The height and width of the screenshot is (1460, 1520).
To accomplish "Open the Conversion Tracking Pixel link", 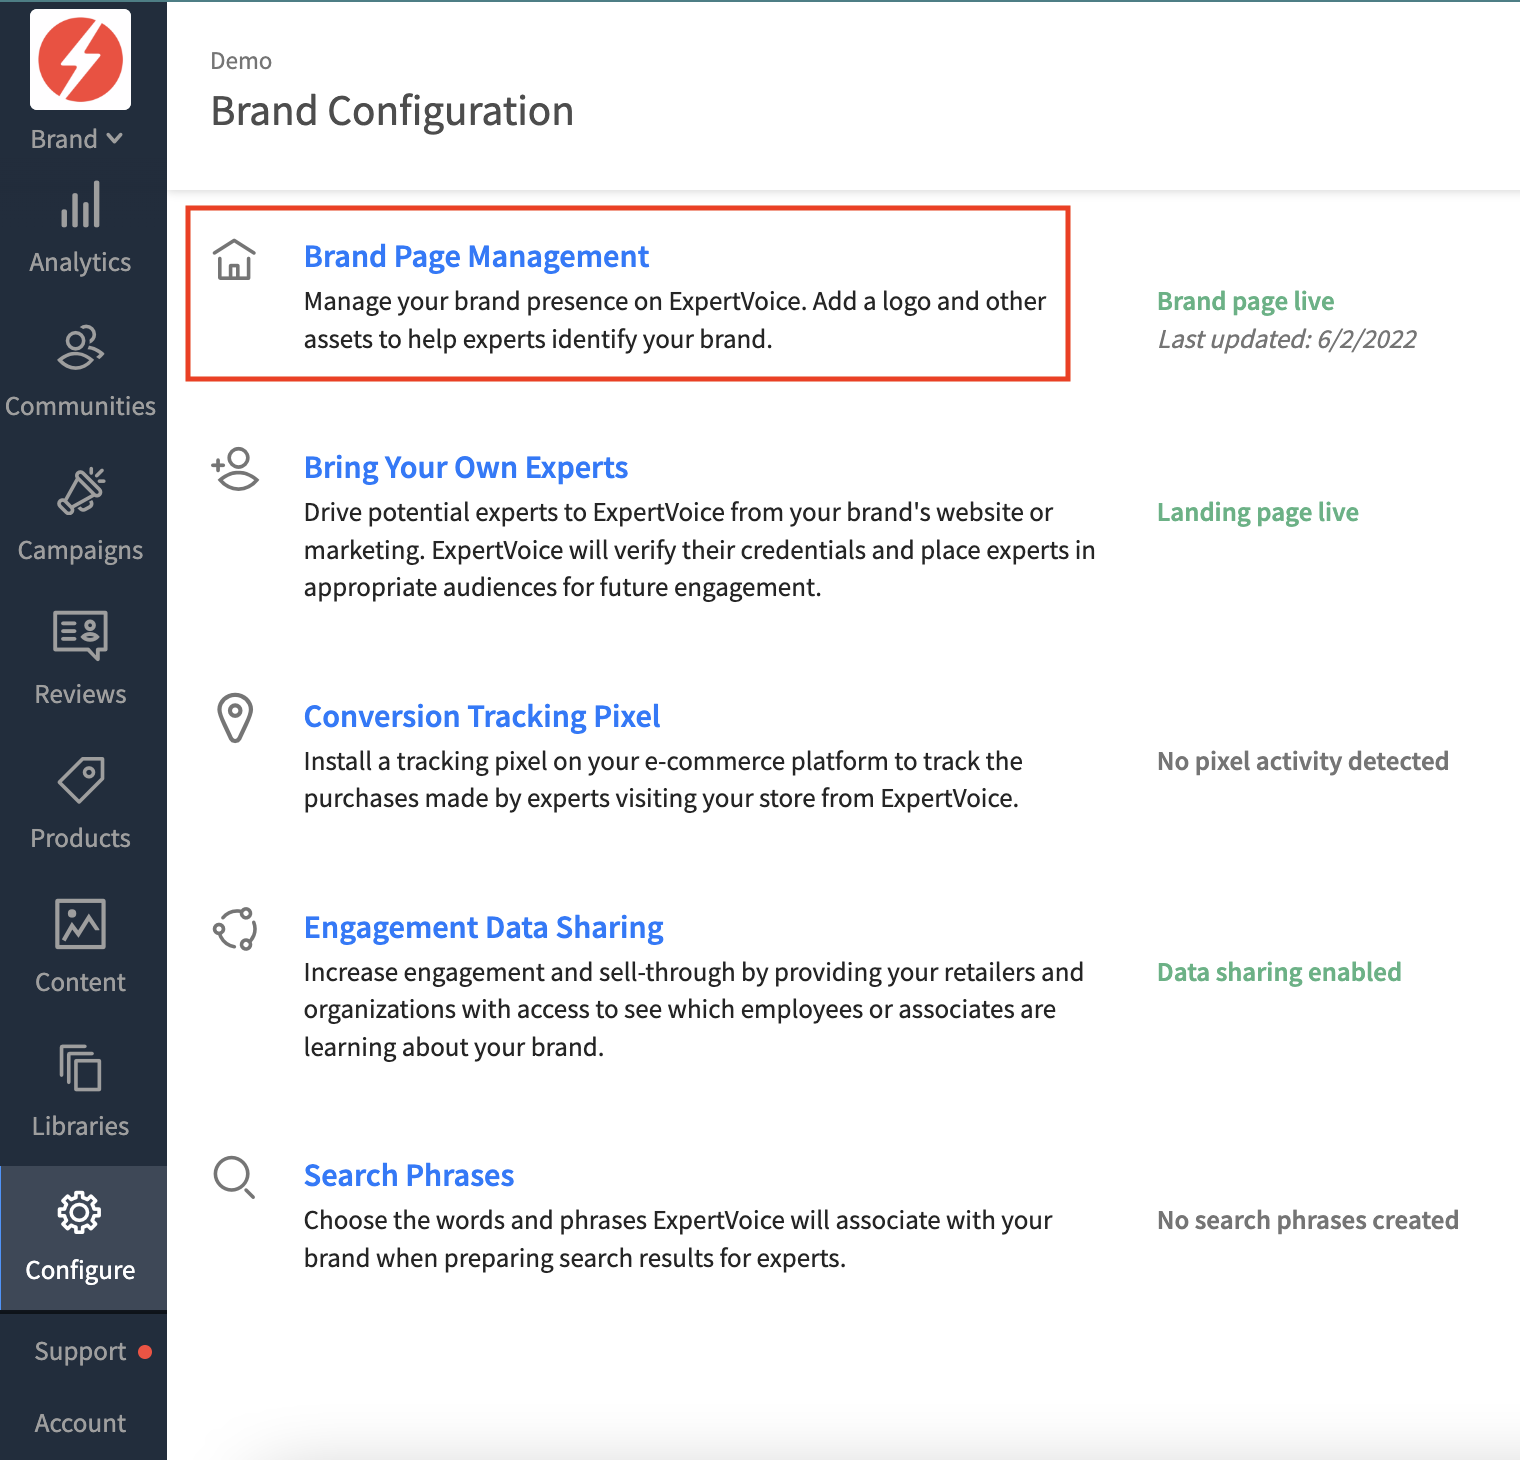I will pyautogui.click(x=482, y=717).
